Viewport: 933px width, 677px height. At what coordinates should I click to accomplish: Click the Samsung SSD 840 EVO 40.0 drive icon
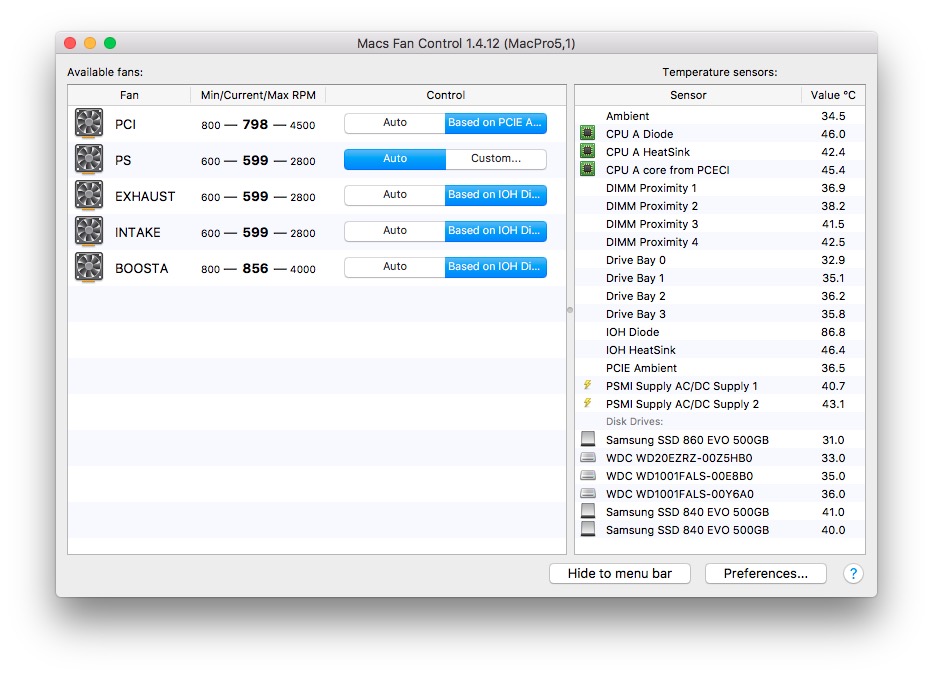click(588, 529)
